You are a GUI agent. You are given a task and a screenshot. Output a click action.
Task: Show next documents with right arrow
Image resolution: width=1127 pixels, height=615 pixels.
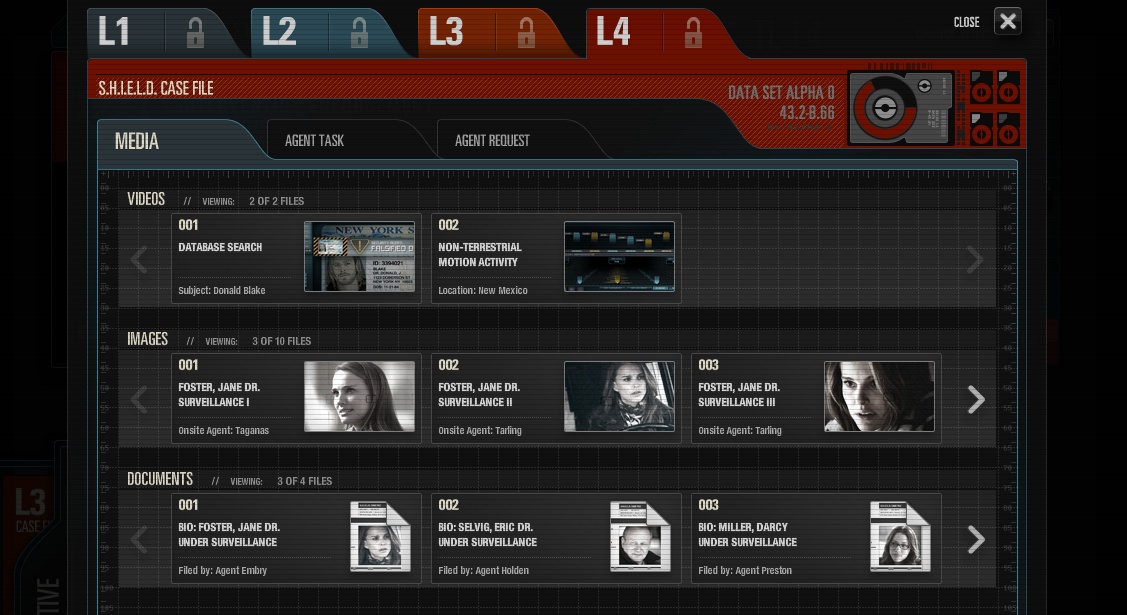point(975,540)
